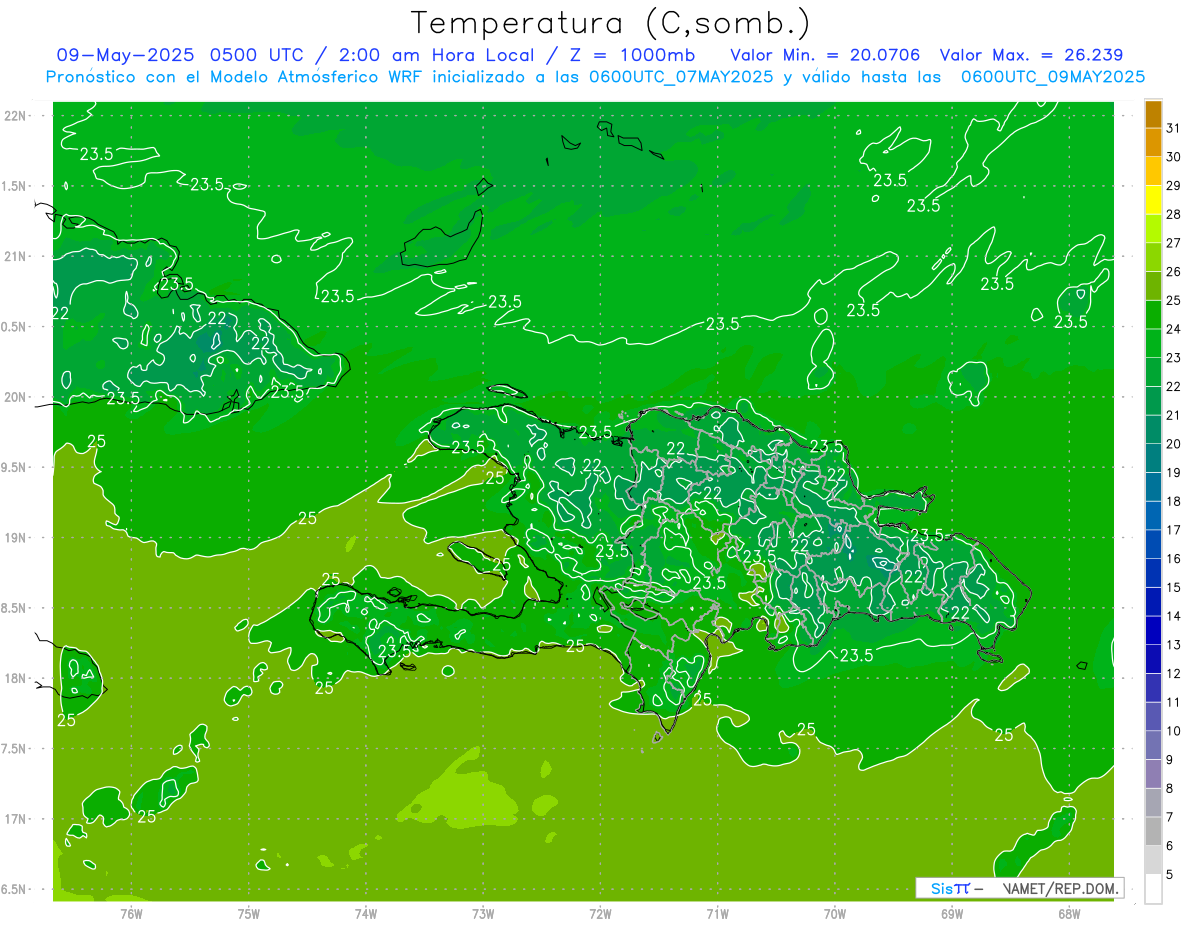Click the '14' label on the color scale
The height and width of the screenshot is (927, 1200).
coord(1173,616)
